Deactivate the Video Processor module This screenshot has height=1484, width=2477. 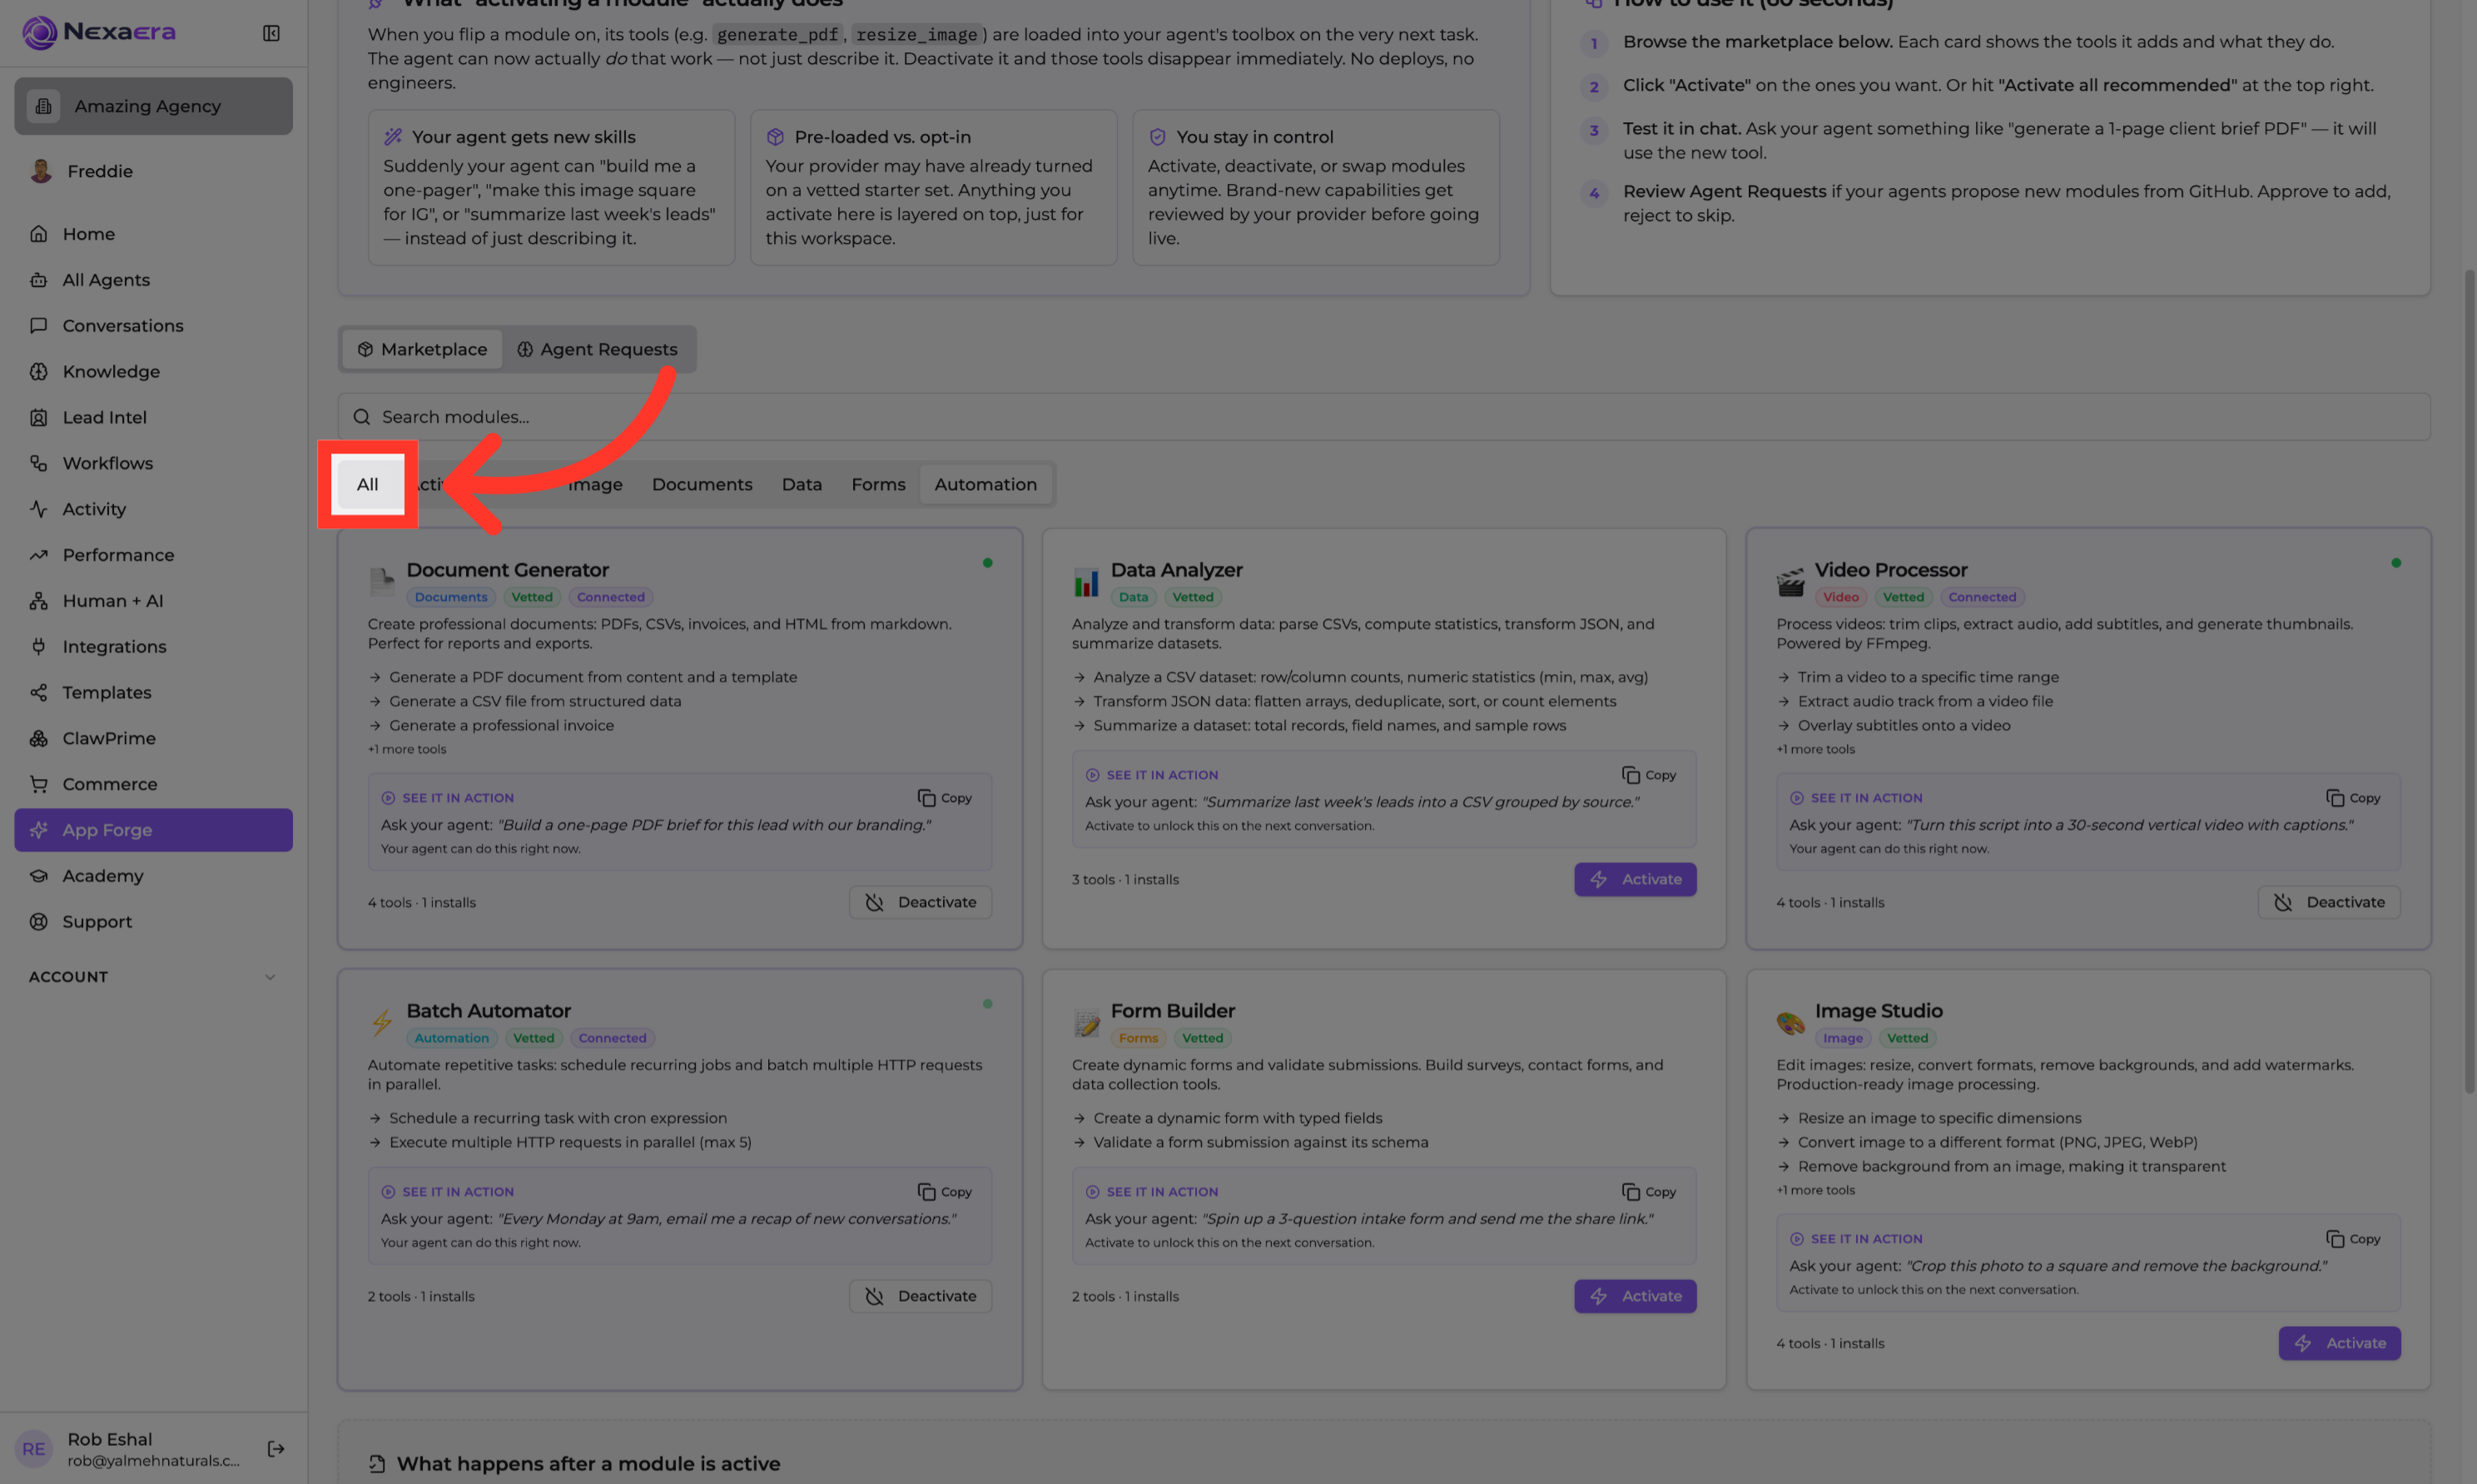pos(2329,902)
